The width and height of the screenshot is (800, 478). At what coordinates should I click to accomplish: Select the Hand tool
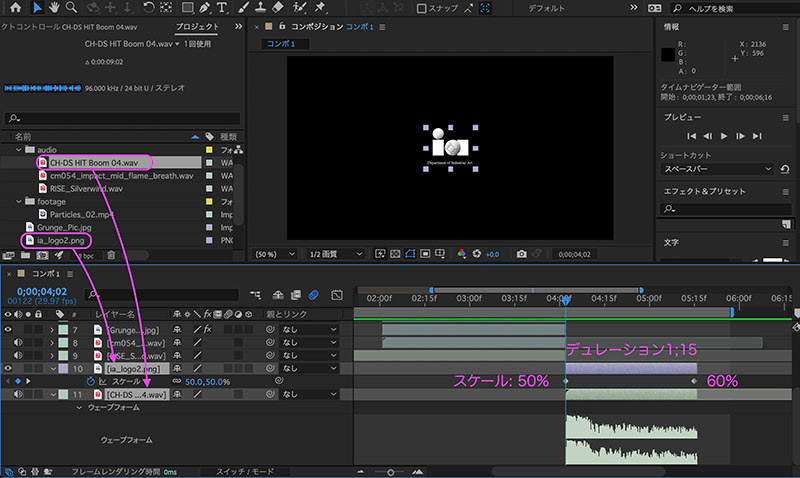coord(54,7)
